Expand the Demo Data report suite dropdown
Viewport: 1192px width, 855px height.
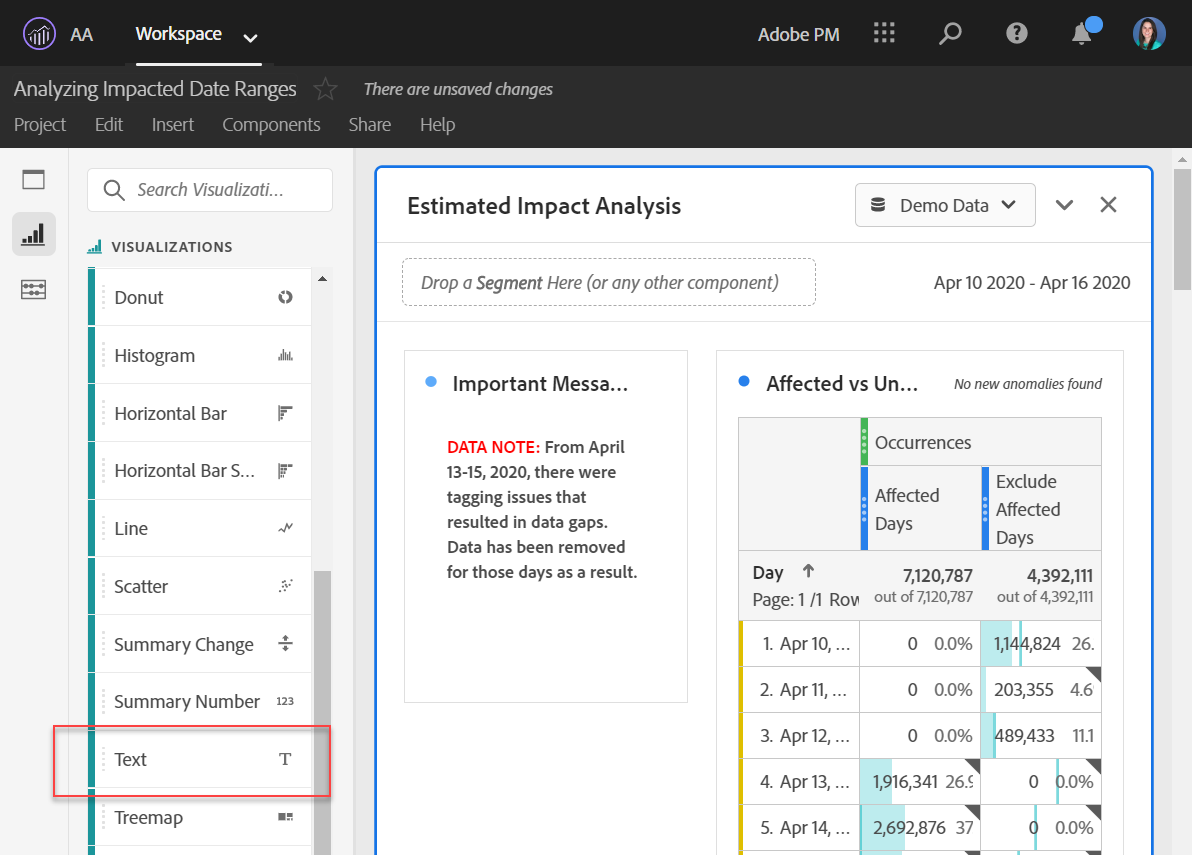(944, 205)
